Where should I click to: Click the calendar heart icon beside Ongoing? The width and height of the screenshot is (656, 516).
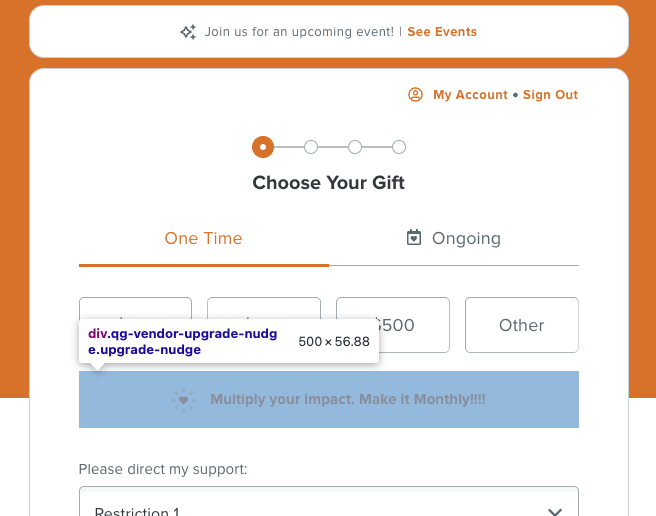(414, 237)
